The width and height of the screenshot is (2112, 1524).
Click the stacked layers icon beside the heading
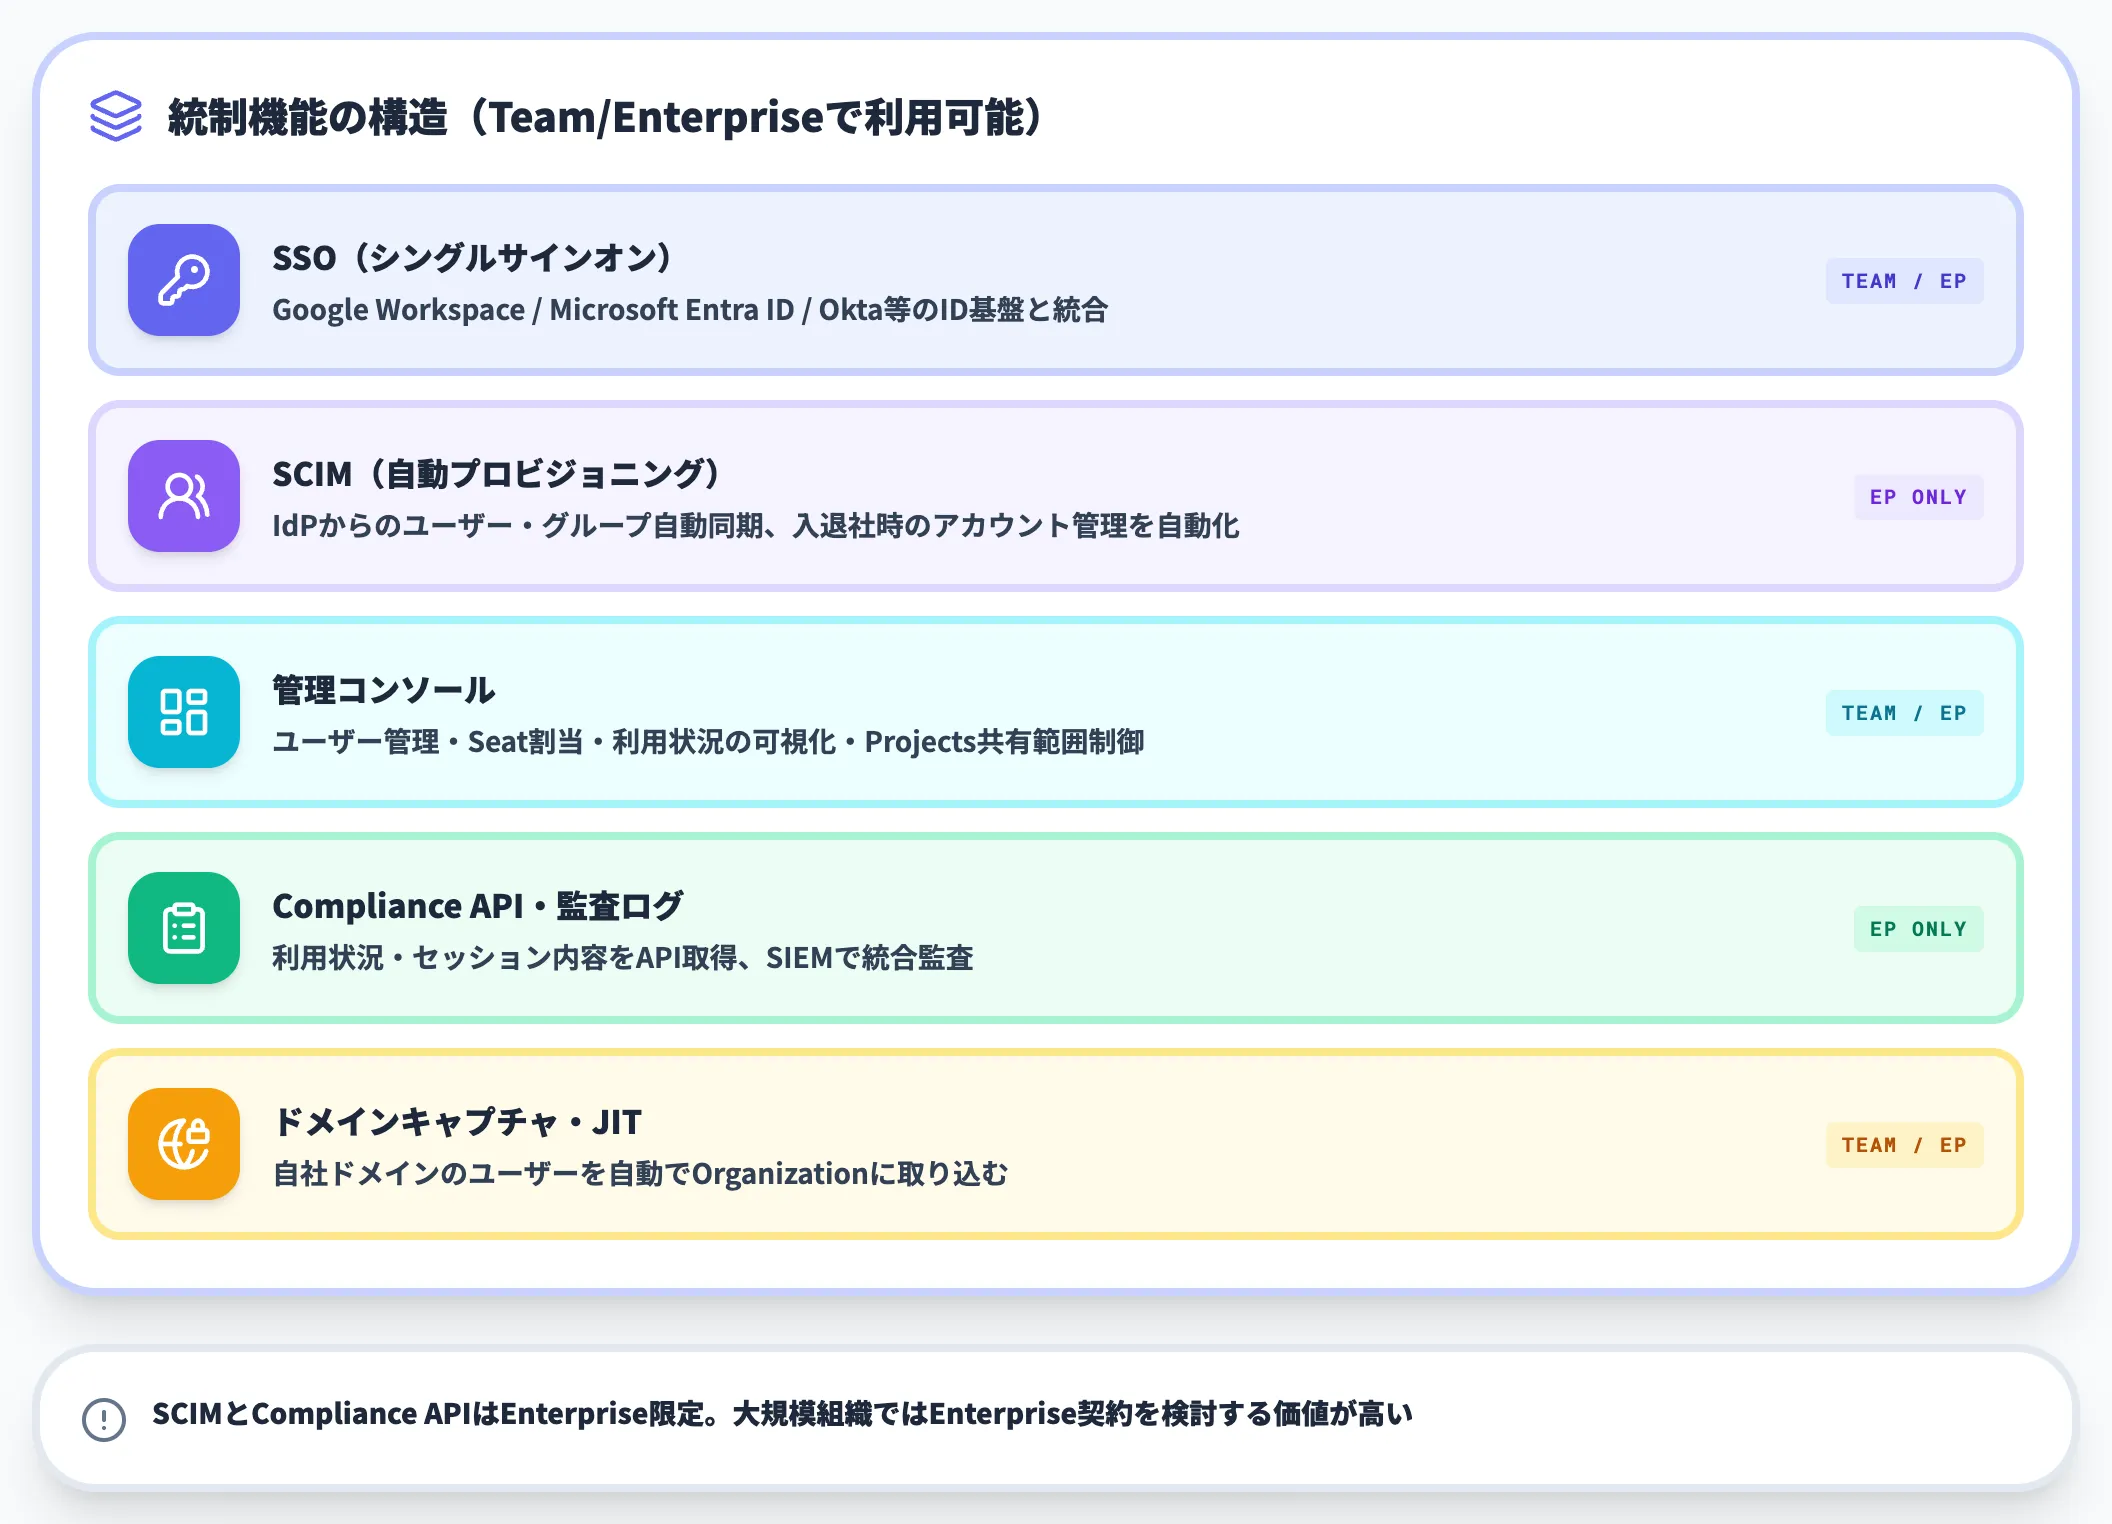point(116,116)
